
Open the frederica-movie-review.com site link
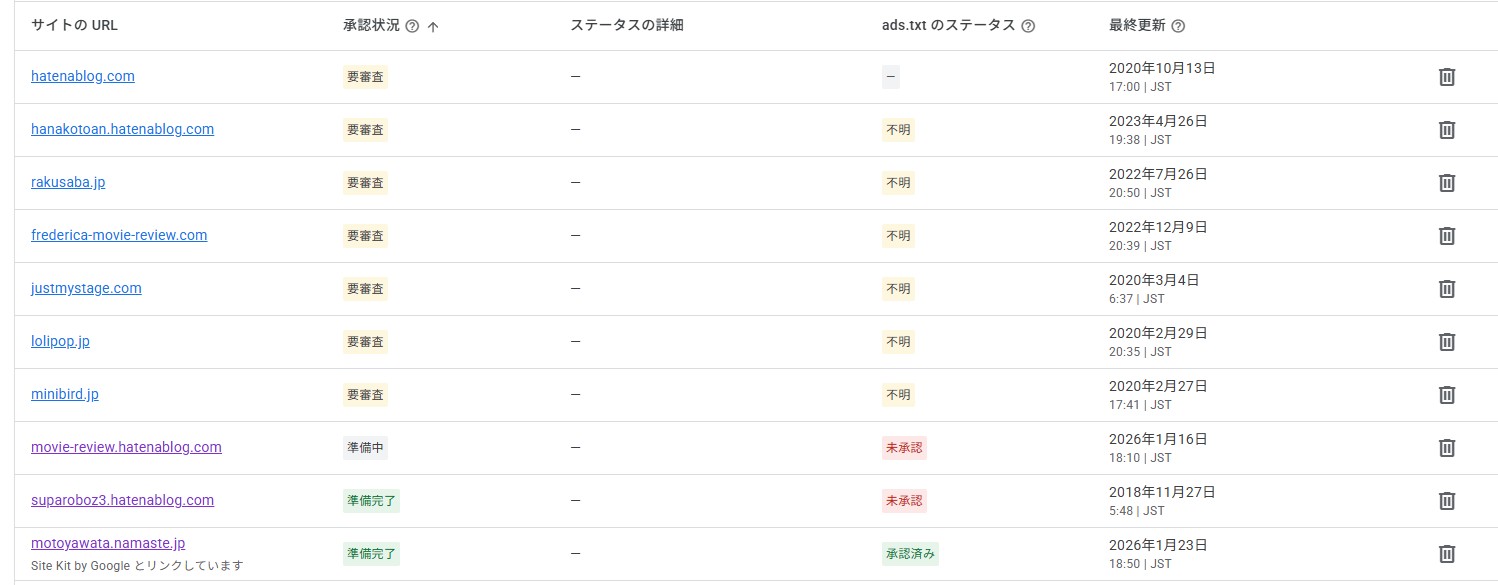click(119, 235)
